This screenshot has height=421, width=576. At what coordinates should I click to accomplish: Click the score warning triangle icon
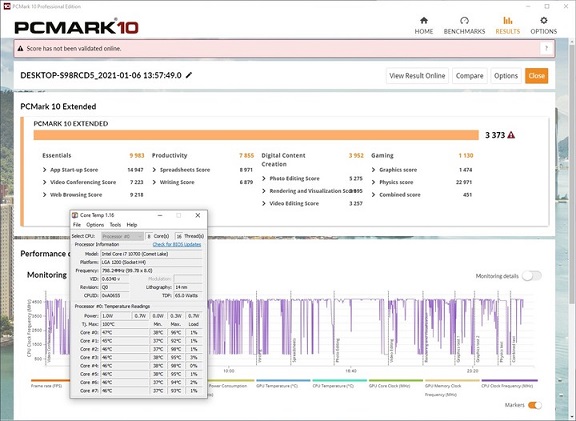511,135
